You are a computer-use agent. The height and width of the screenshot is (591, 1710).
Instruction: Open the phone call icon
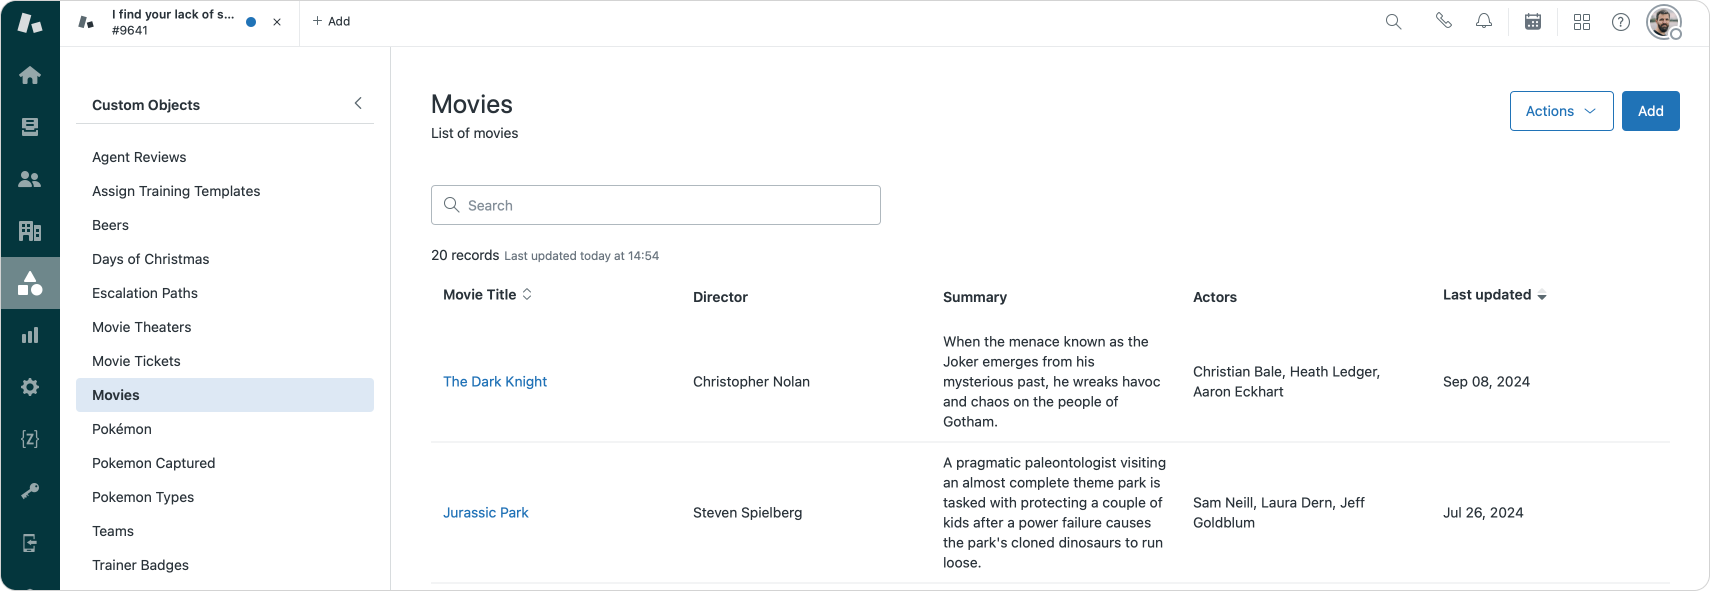(x=1443, y=21)
